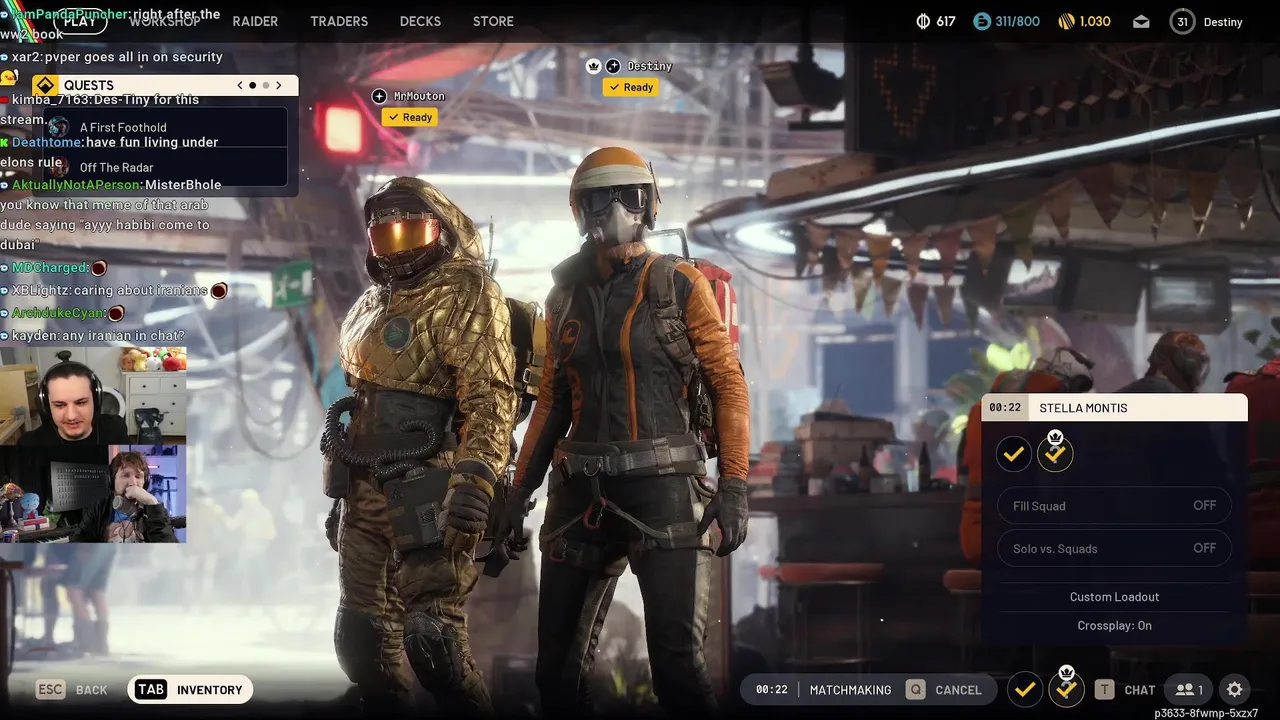Open the social friends icon
The height and width of the screenshot is (720, 1280).
1189,690
